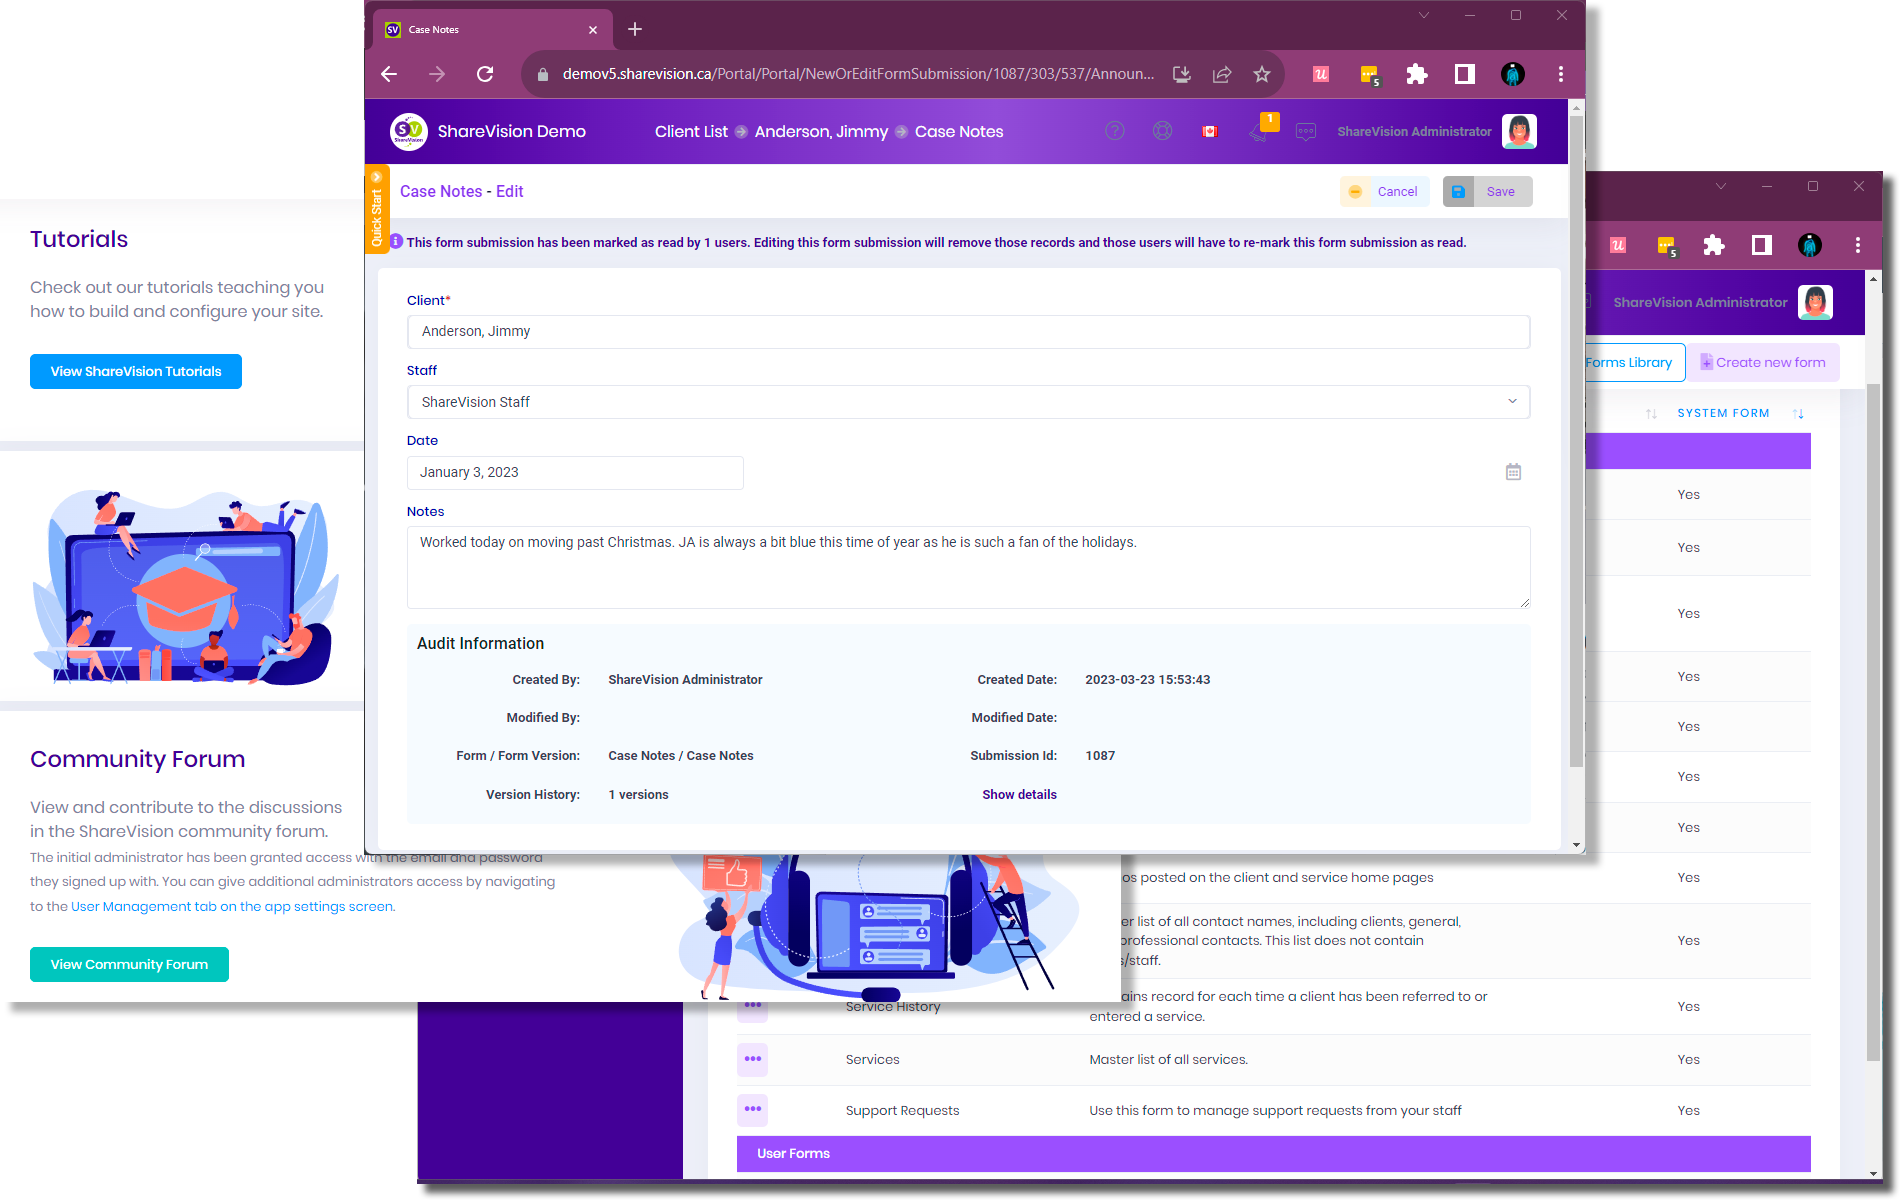The image size is (1900, 1200).
Task: Click the Case Notes page vertical scrollbar
Action: [1576, 440]
